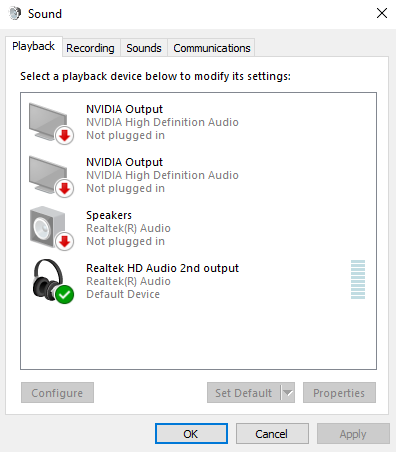Click the Configure button
The image size is (396, 452).
[x=57, y=393]
